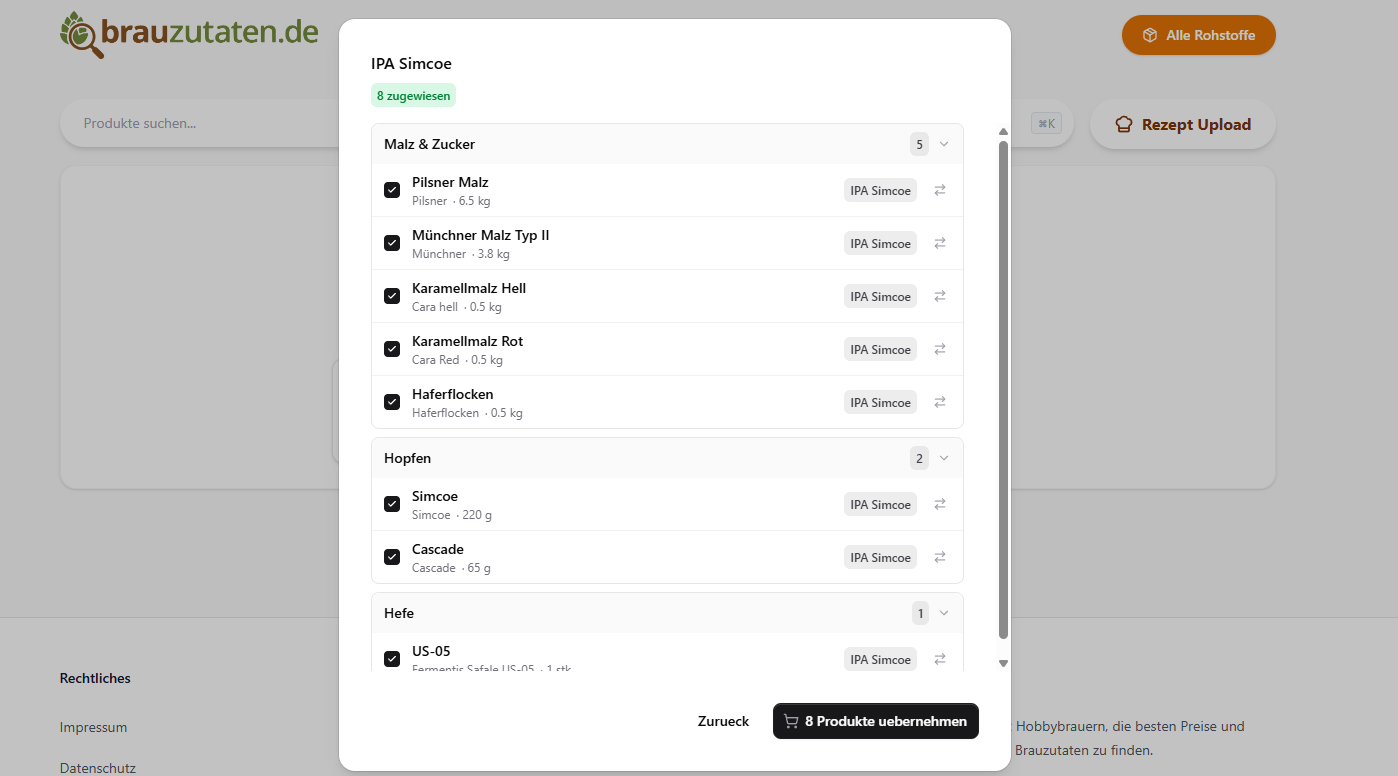Image resolution: width=1398 pixels, height=776 pixels.
Task: Toggle the US-05 yeast checkbox
Action: coord(392,659)
